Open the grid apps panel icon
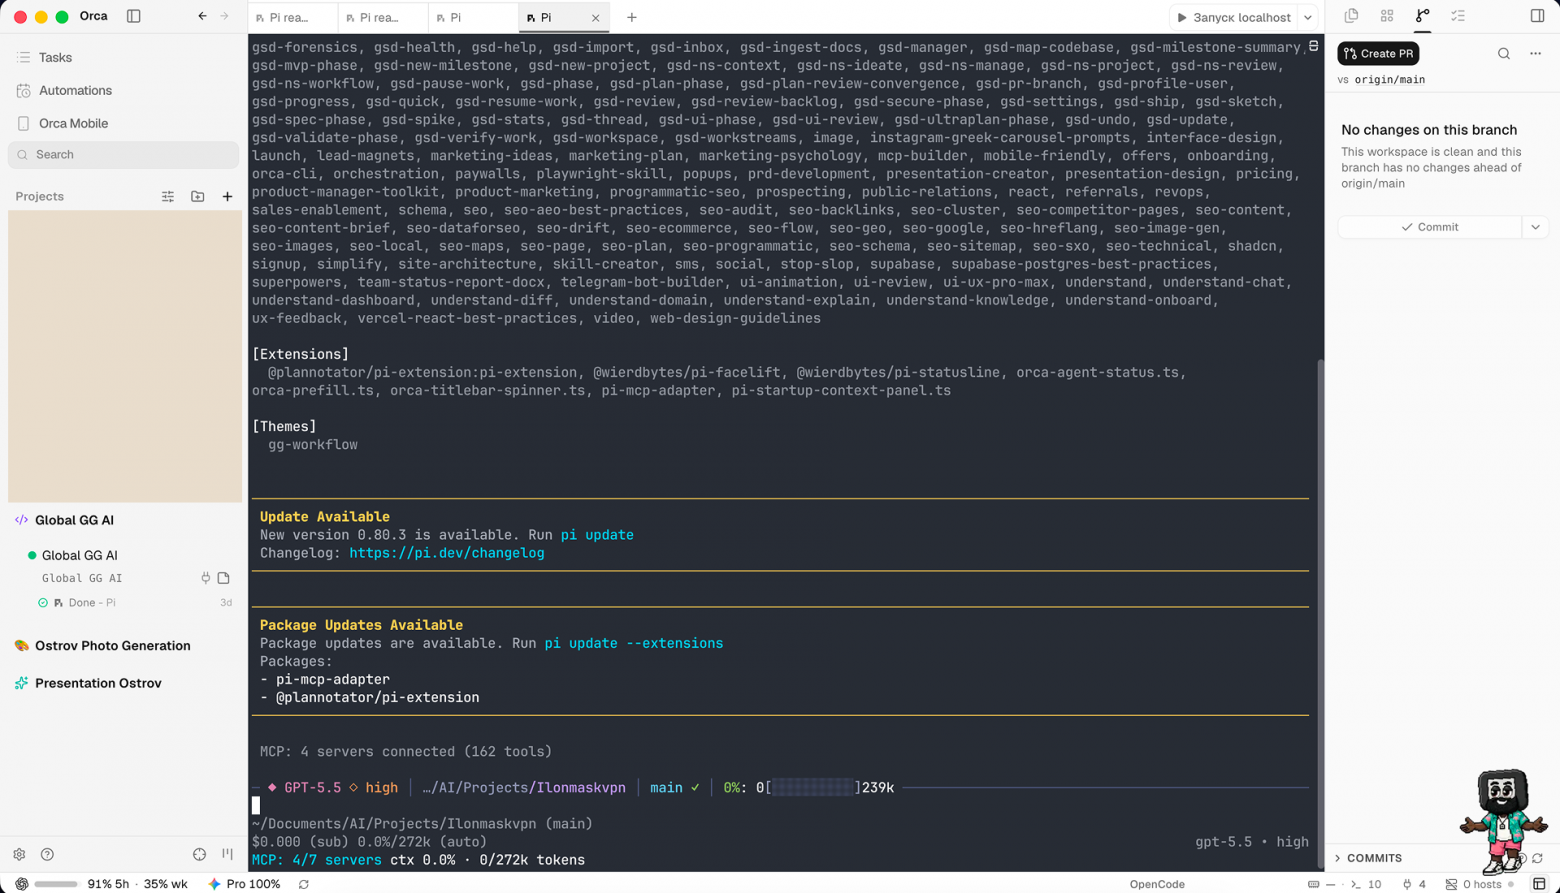The image size is (1560, 893). tap(1387, 16)
